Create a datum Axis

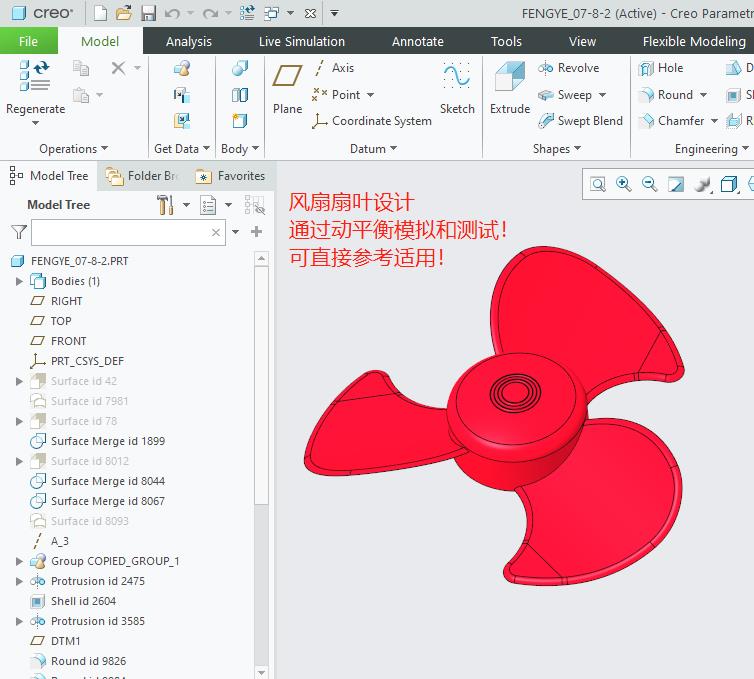pyautogui.click(x=333, y=68)
